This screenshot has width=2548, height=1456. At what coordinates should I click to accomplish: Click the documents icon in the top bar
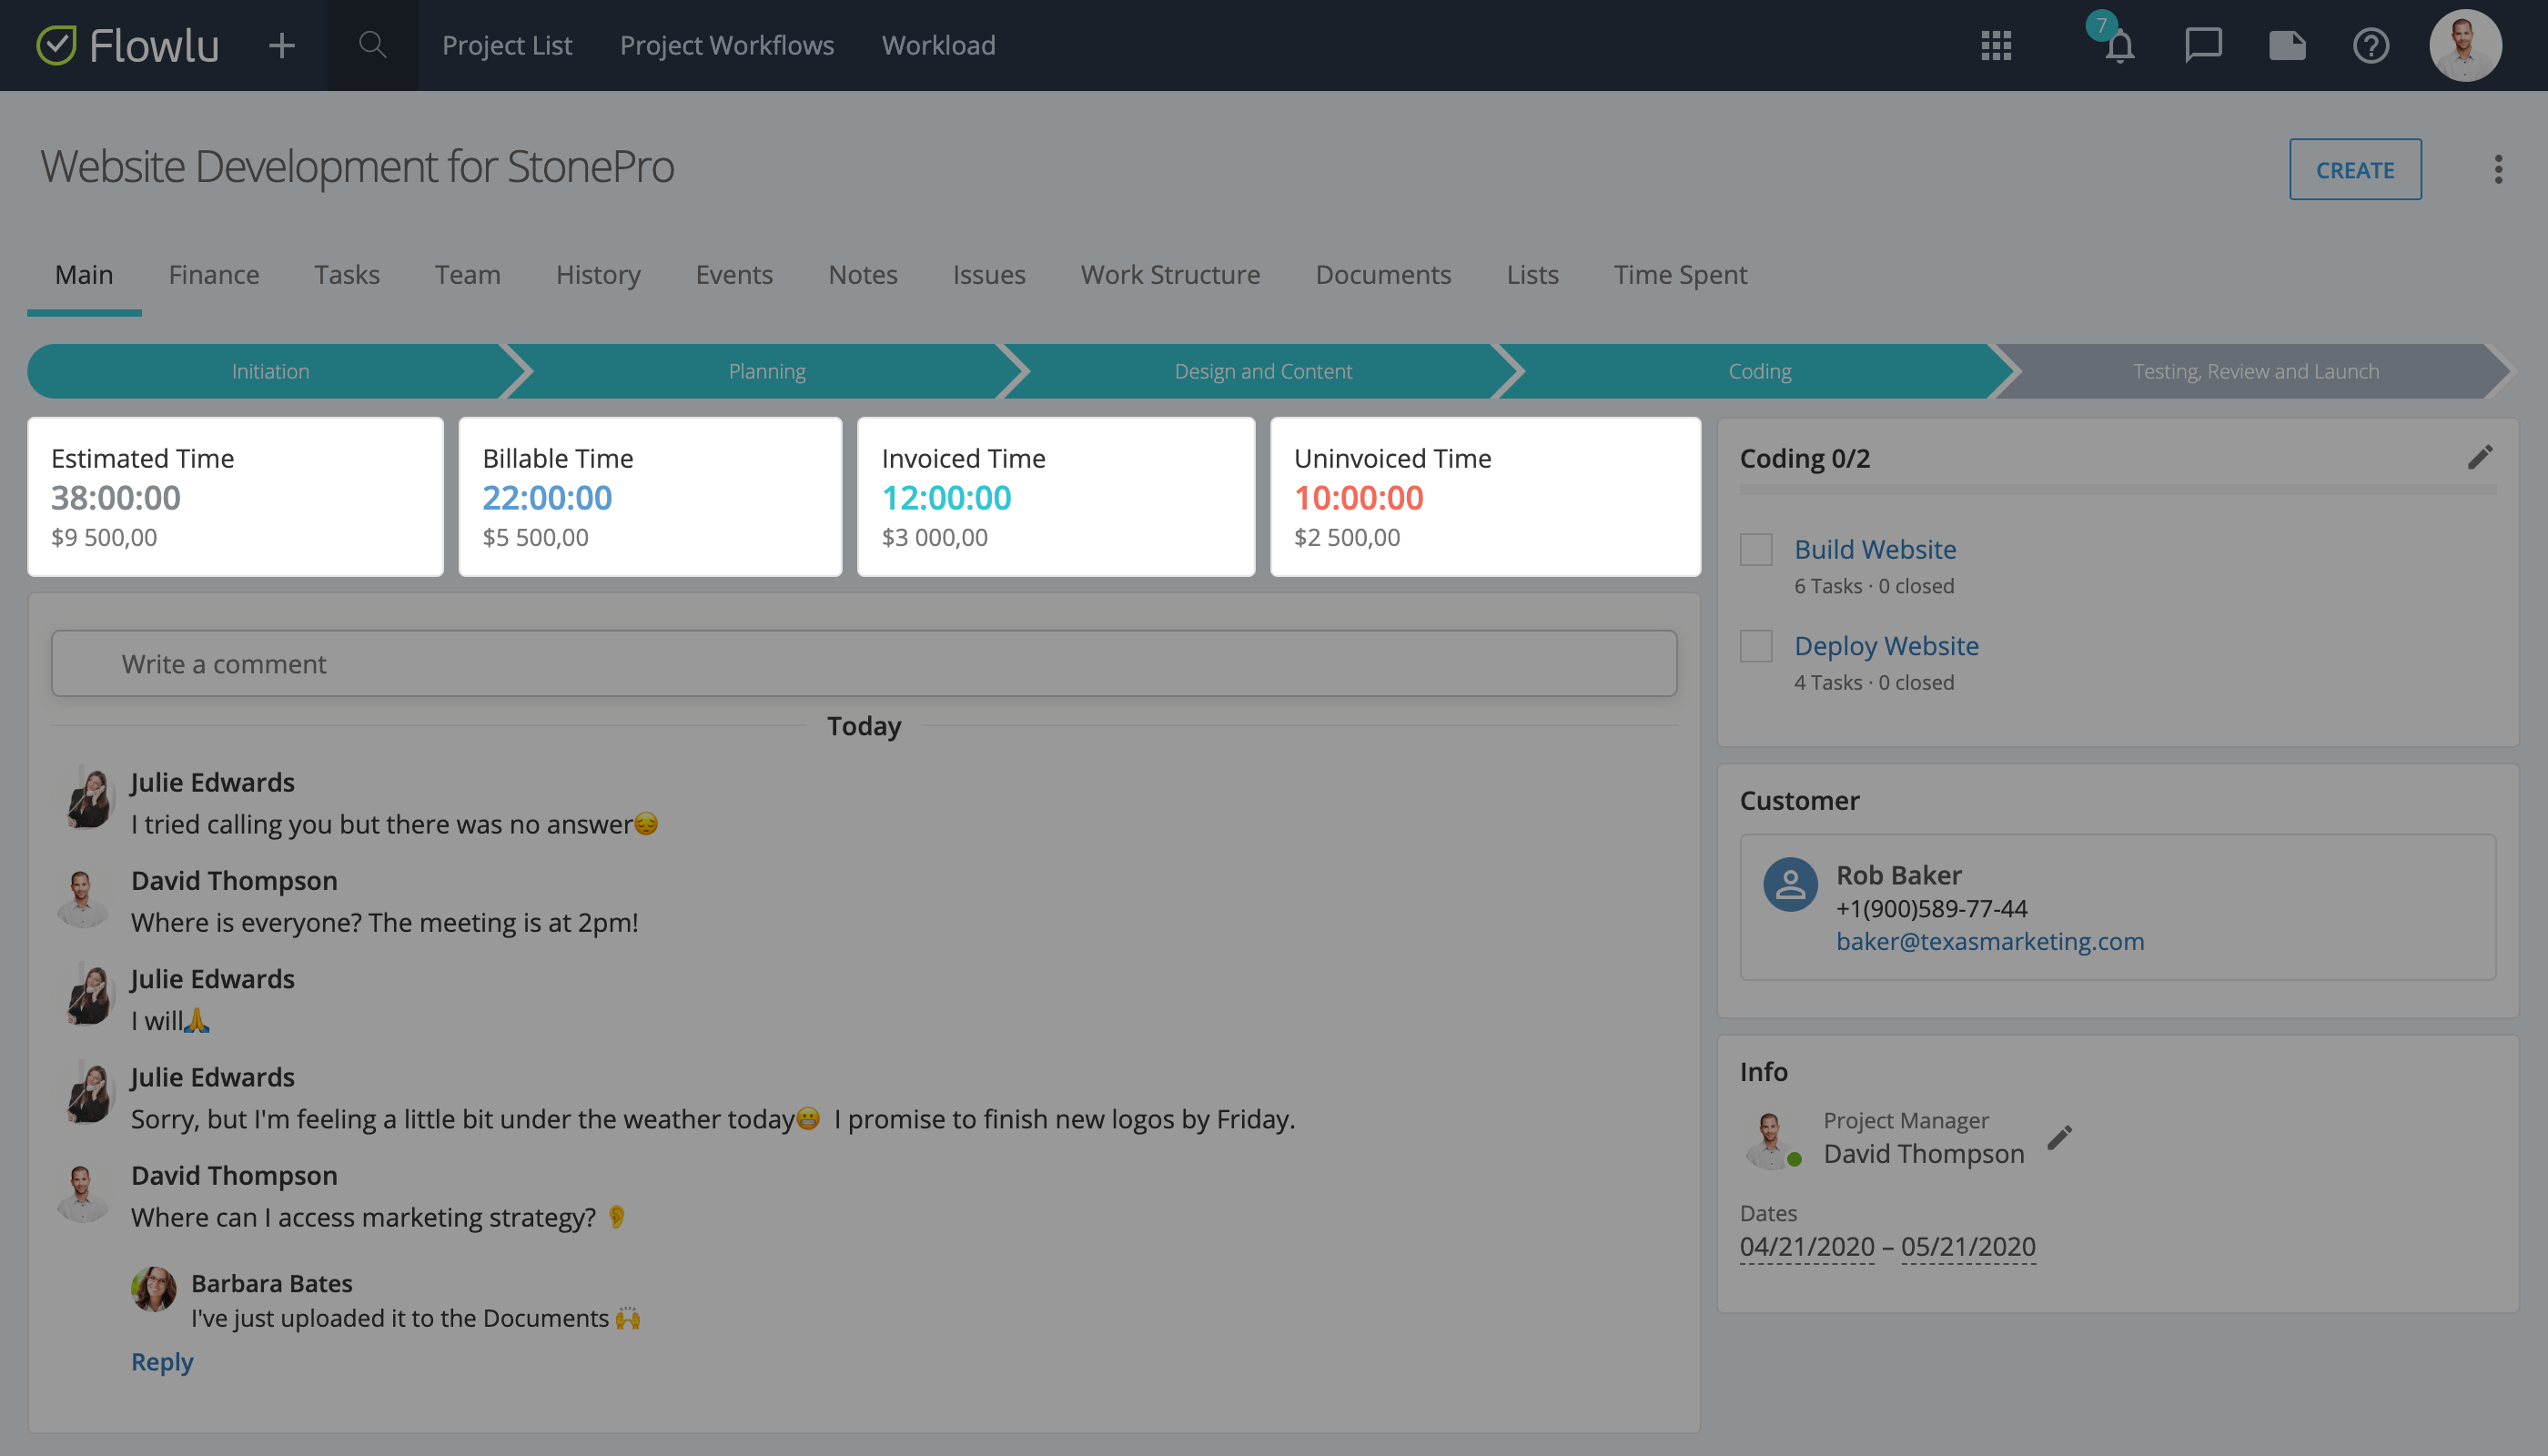click(2287, 45)
